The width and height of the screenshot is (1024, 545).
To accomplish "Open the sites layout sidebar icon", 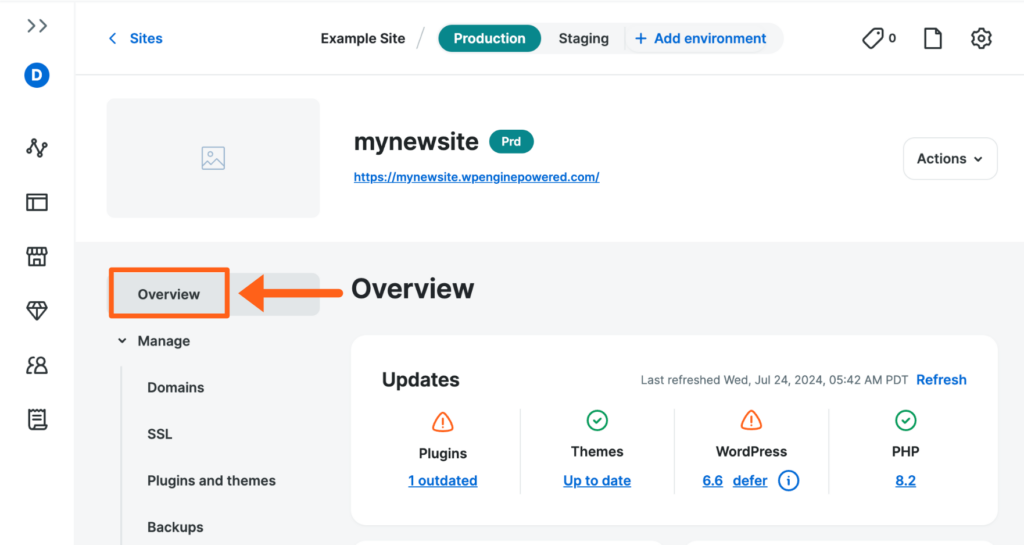I will 37,202.
